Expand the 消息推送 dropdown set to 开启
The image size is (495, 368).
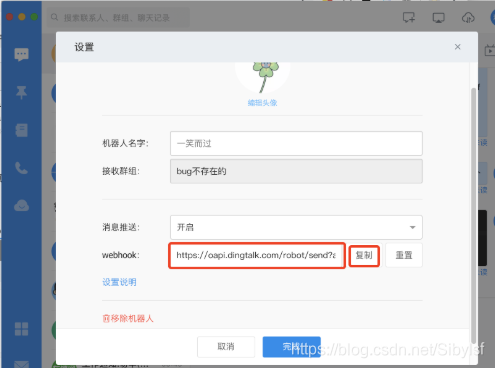pos(296,227)
